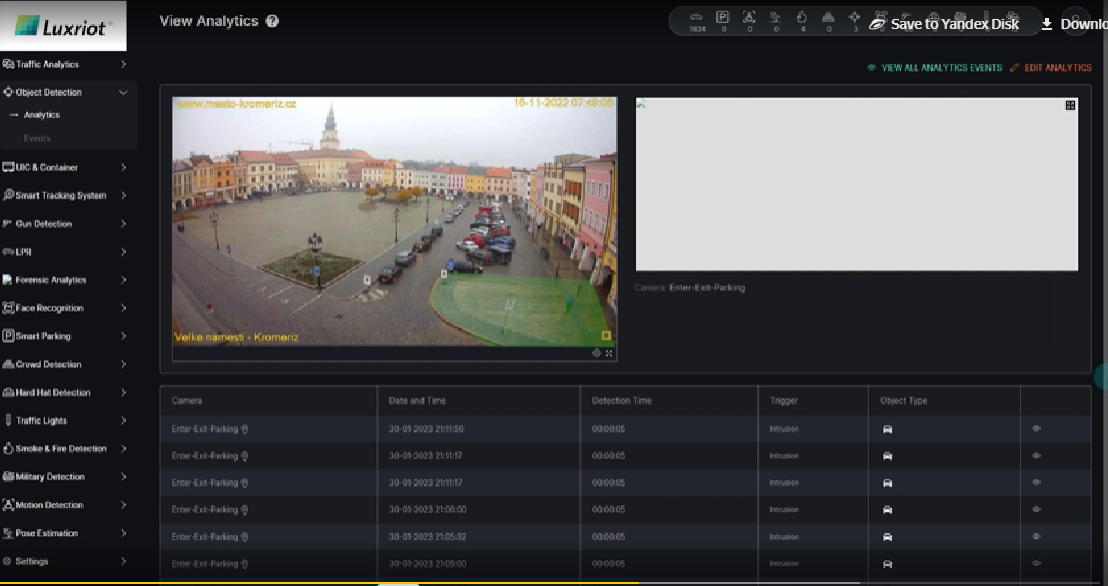Open Events under Object Detection
The image size is (1108, 586).
click(37, 138)
